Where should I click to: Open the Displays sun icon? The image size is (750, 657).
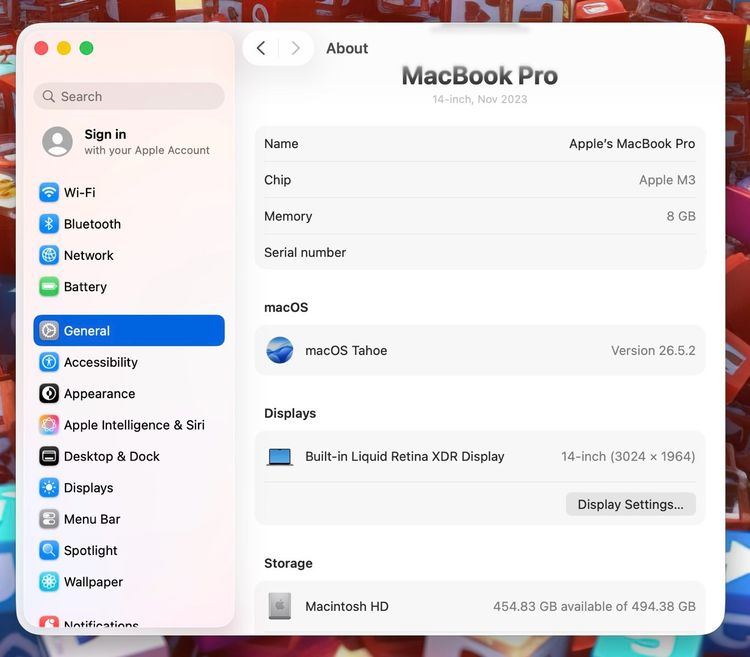(x=49, y=488)
